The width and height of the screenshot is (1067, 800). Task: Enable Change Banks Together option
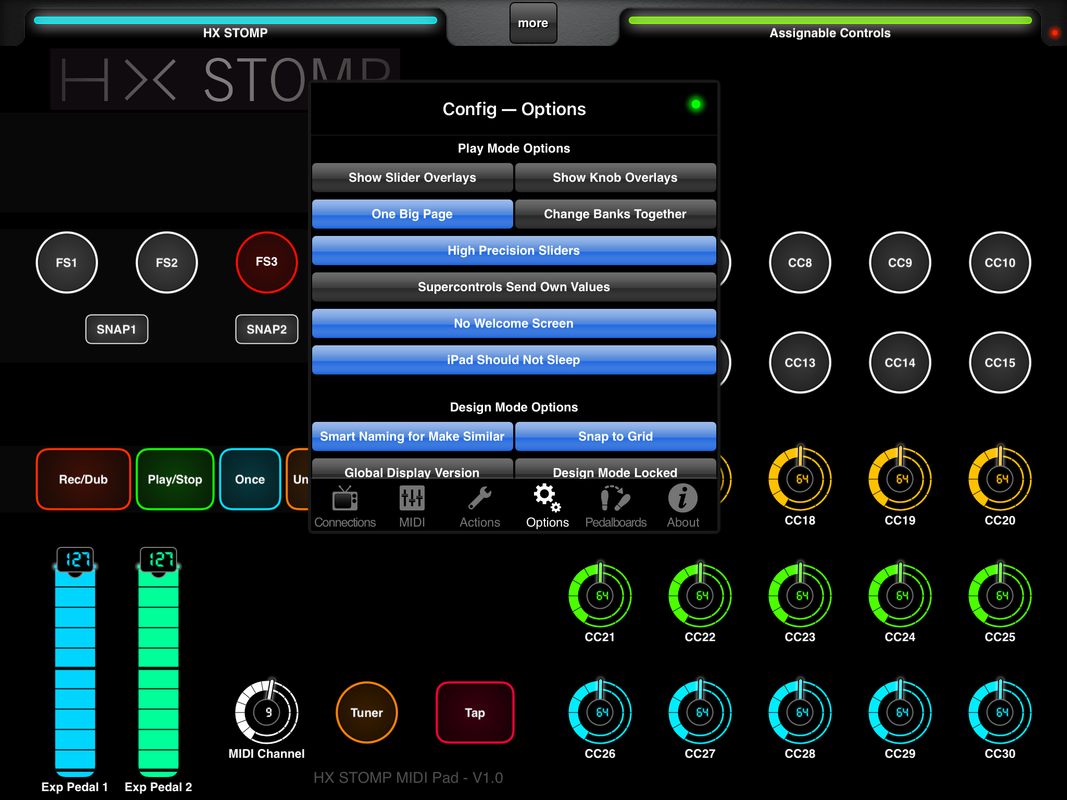615,214
